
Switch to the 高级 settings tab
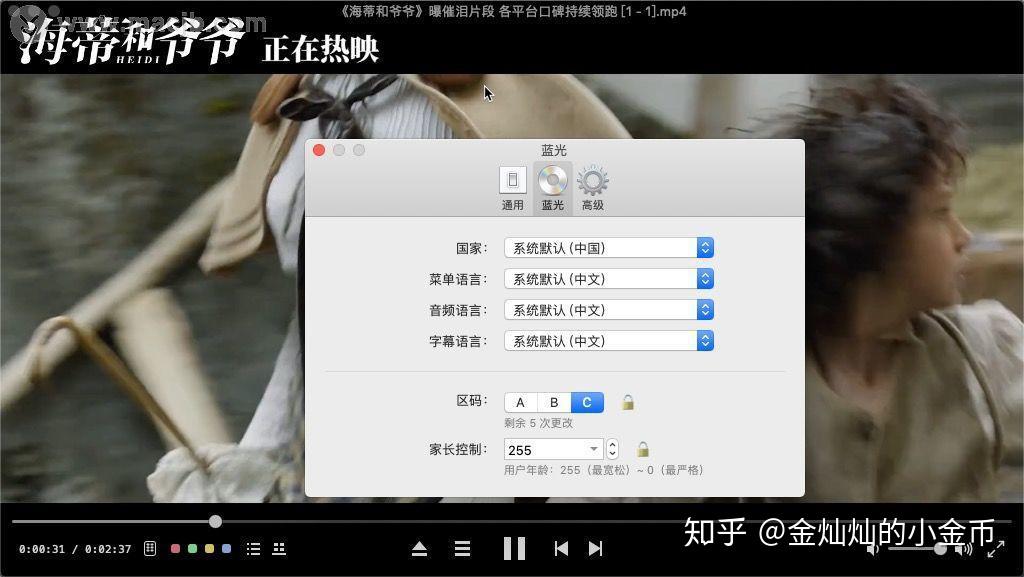(592, 184)
